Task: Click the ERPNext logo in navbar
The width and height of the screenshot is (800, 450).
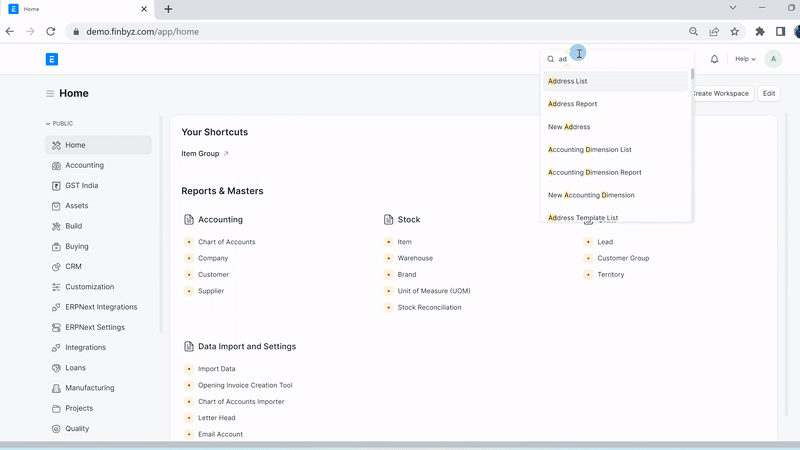Action: tap(52, 59)
